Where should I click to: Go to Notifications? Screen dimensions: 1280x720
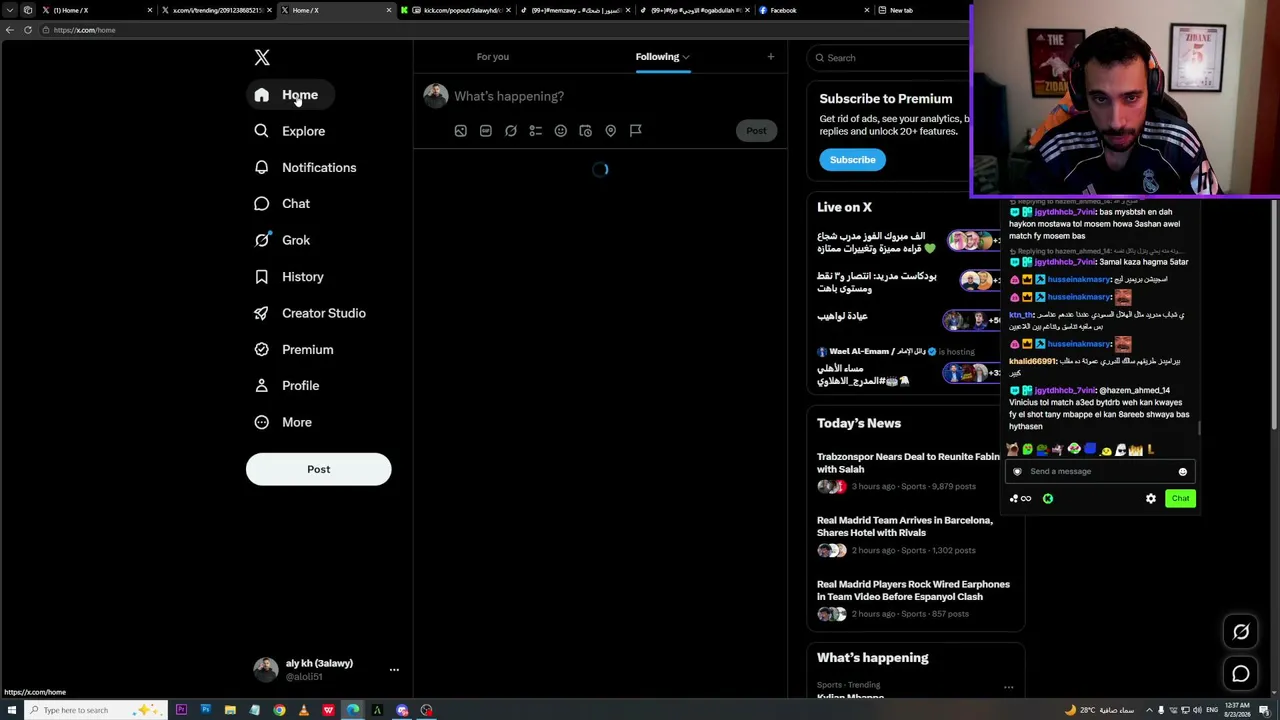click(305, 168)
